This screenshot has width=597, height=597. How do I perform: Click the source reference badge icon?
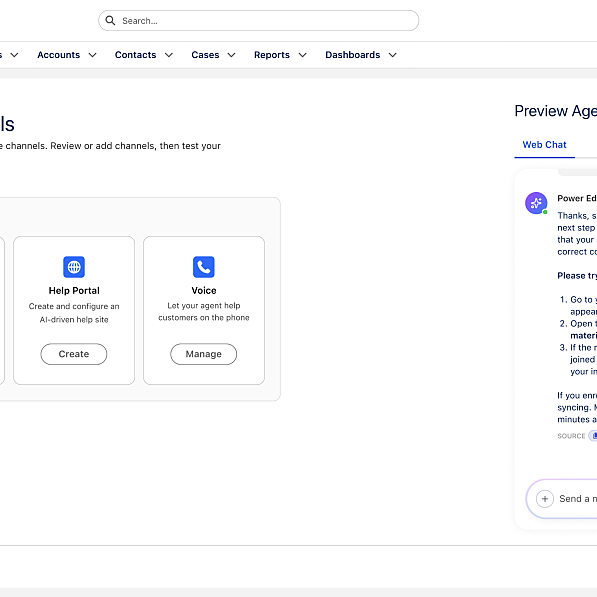click(x=593, y=436)
